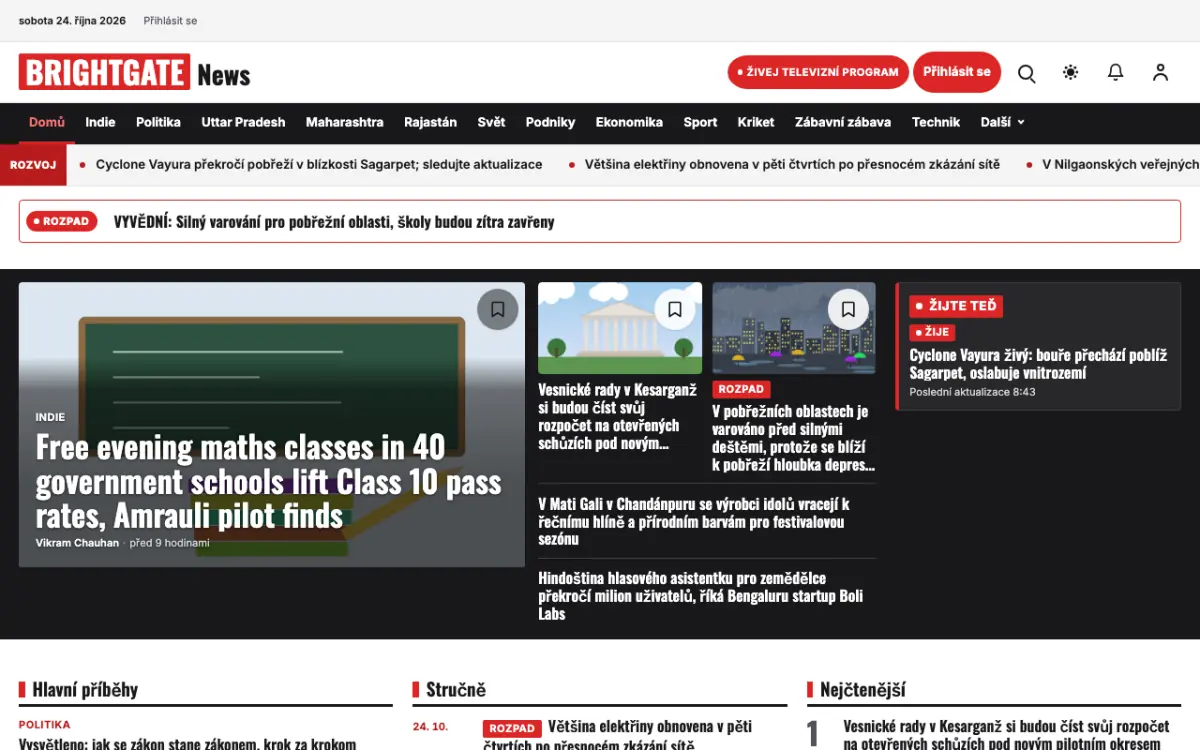Click the ŽIVEJ TELEVIZNÍ PROGRAM button
Screen dimensions: 1200x750
[x=818, y=72]
